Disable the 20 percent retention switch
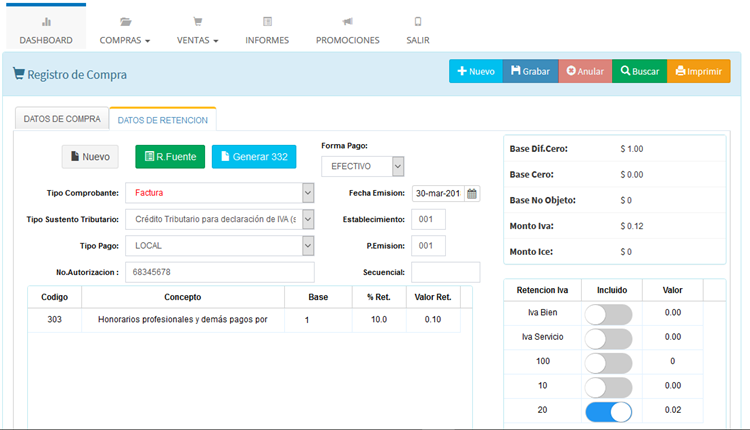 point(608,411)
